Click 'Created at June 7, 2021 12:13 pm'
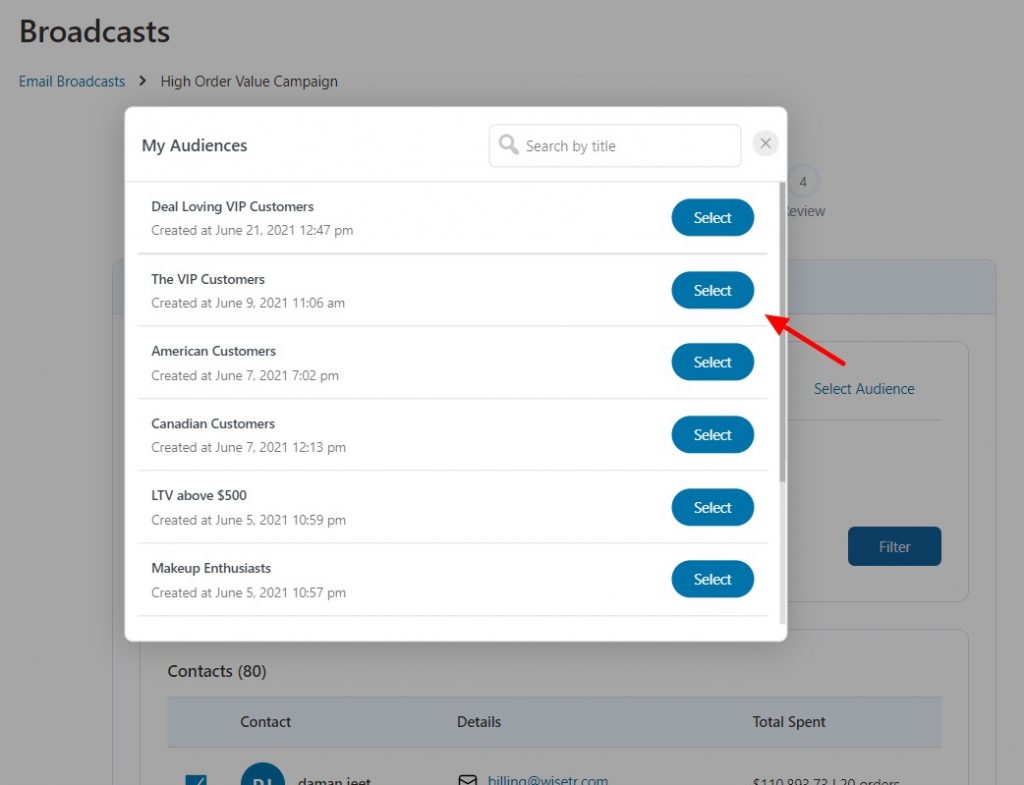The height and width of the screenshot is (785, 1024). 248,447
